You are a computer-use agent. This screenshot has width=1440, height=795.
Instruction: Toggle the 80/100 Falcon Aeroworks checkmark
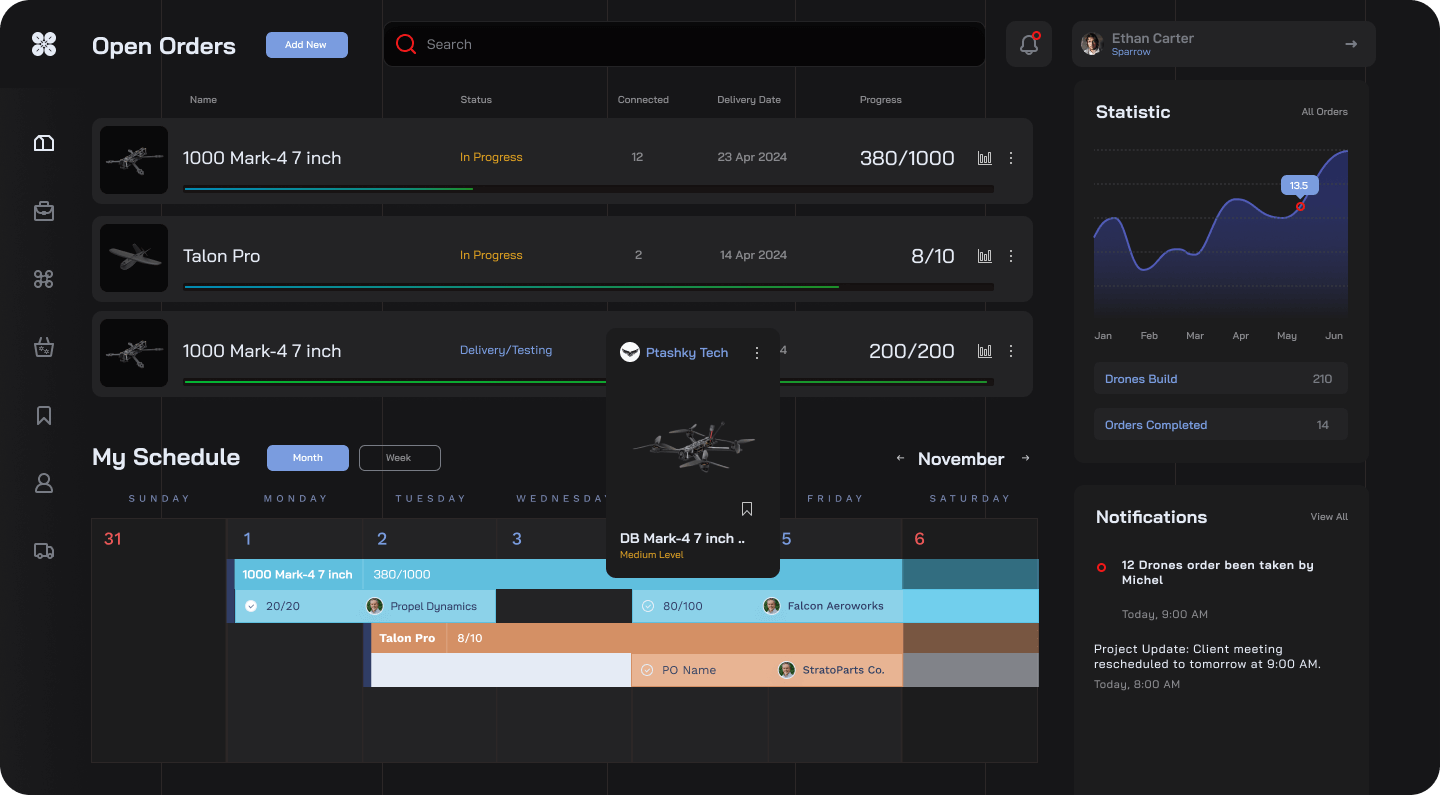pyautogui.click(x=647, y=606)
